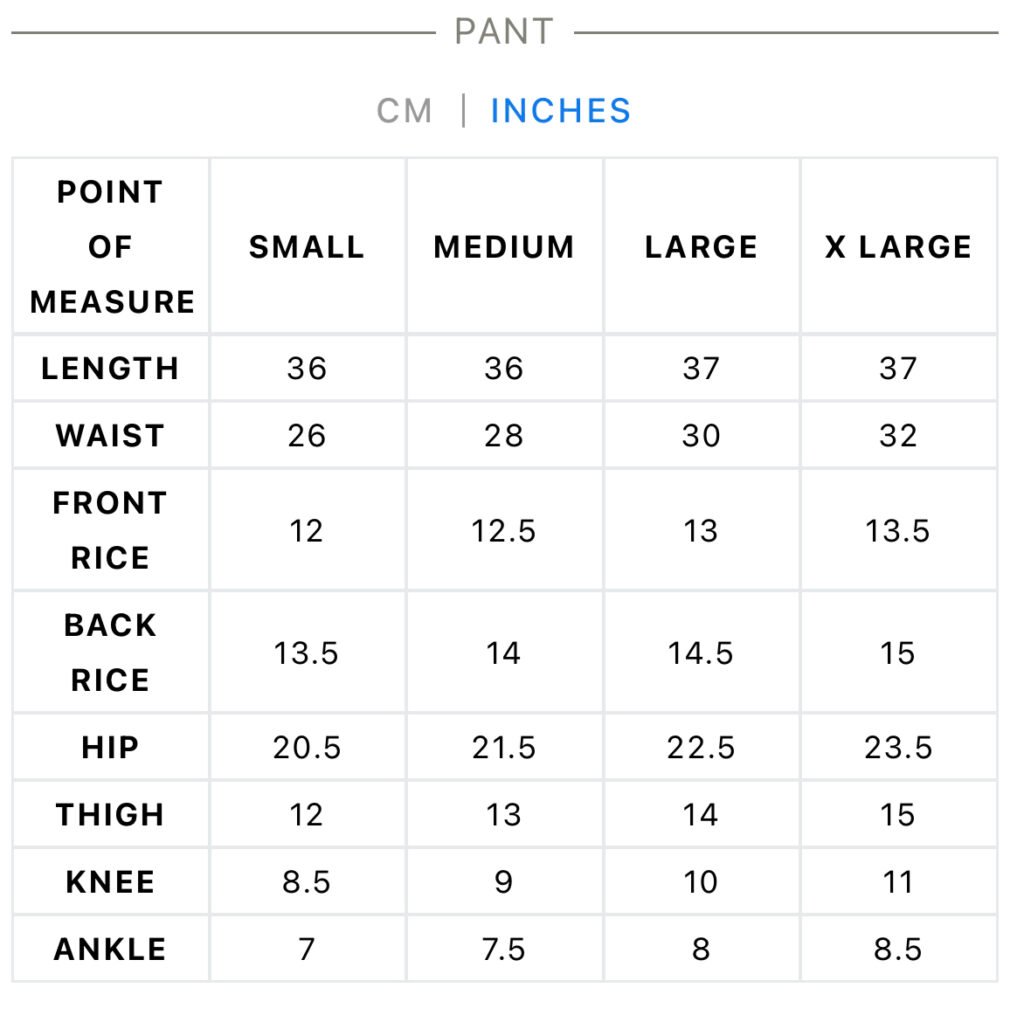Click the large back rice value 14.5

click(701, 654)
